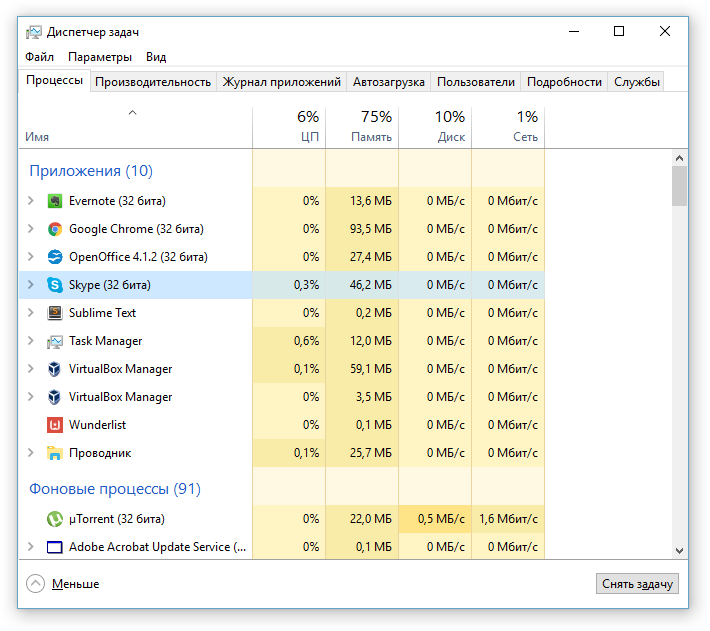Select the Приложения (10) group header
Screen dimensions: 710x631
91,171
